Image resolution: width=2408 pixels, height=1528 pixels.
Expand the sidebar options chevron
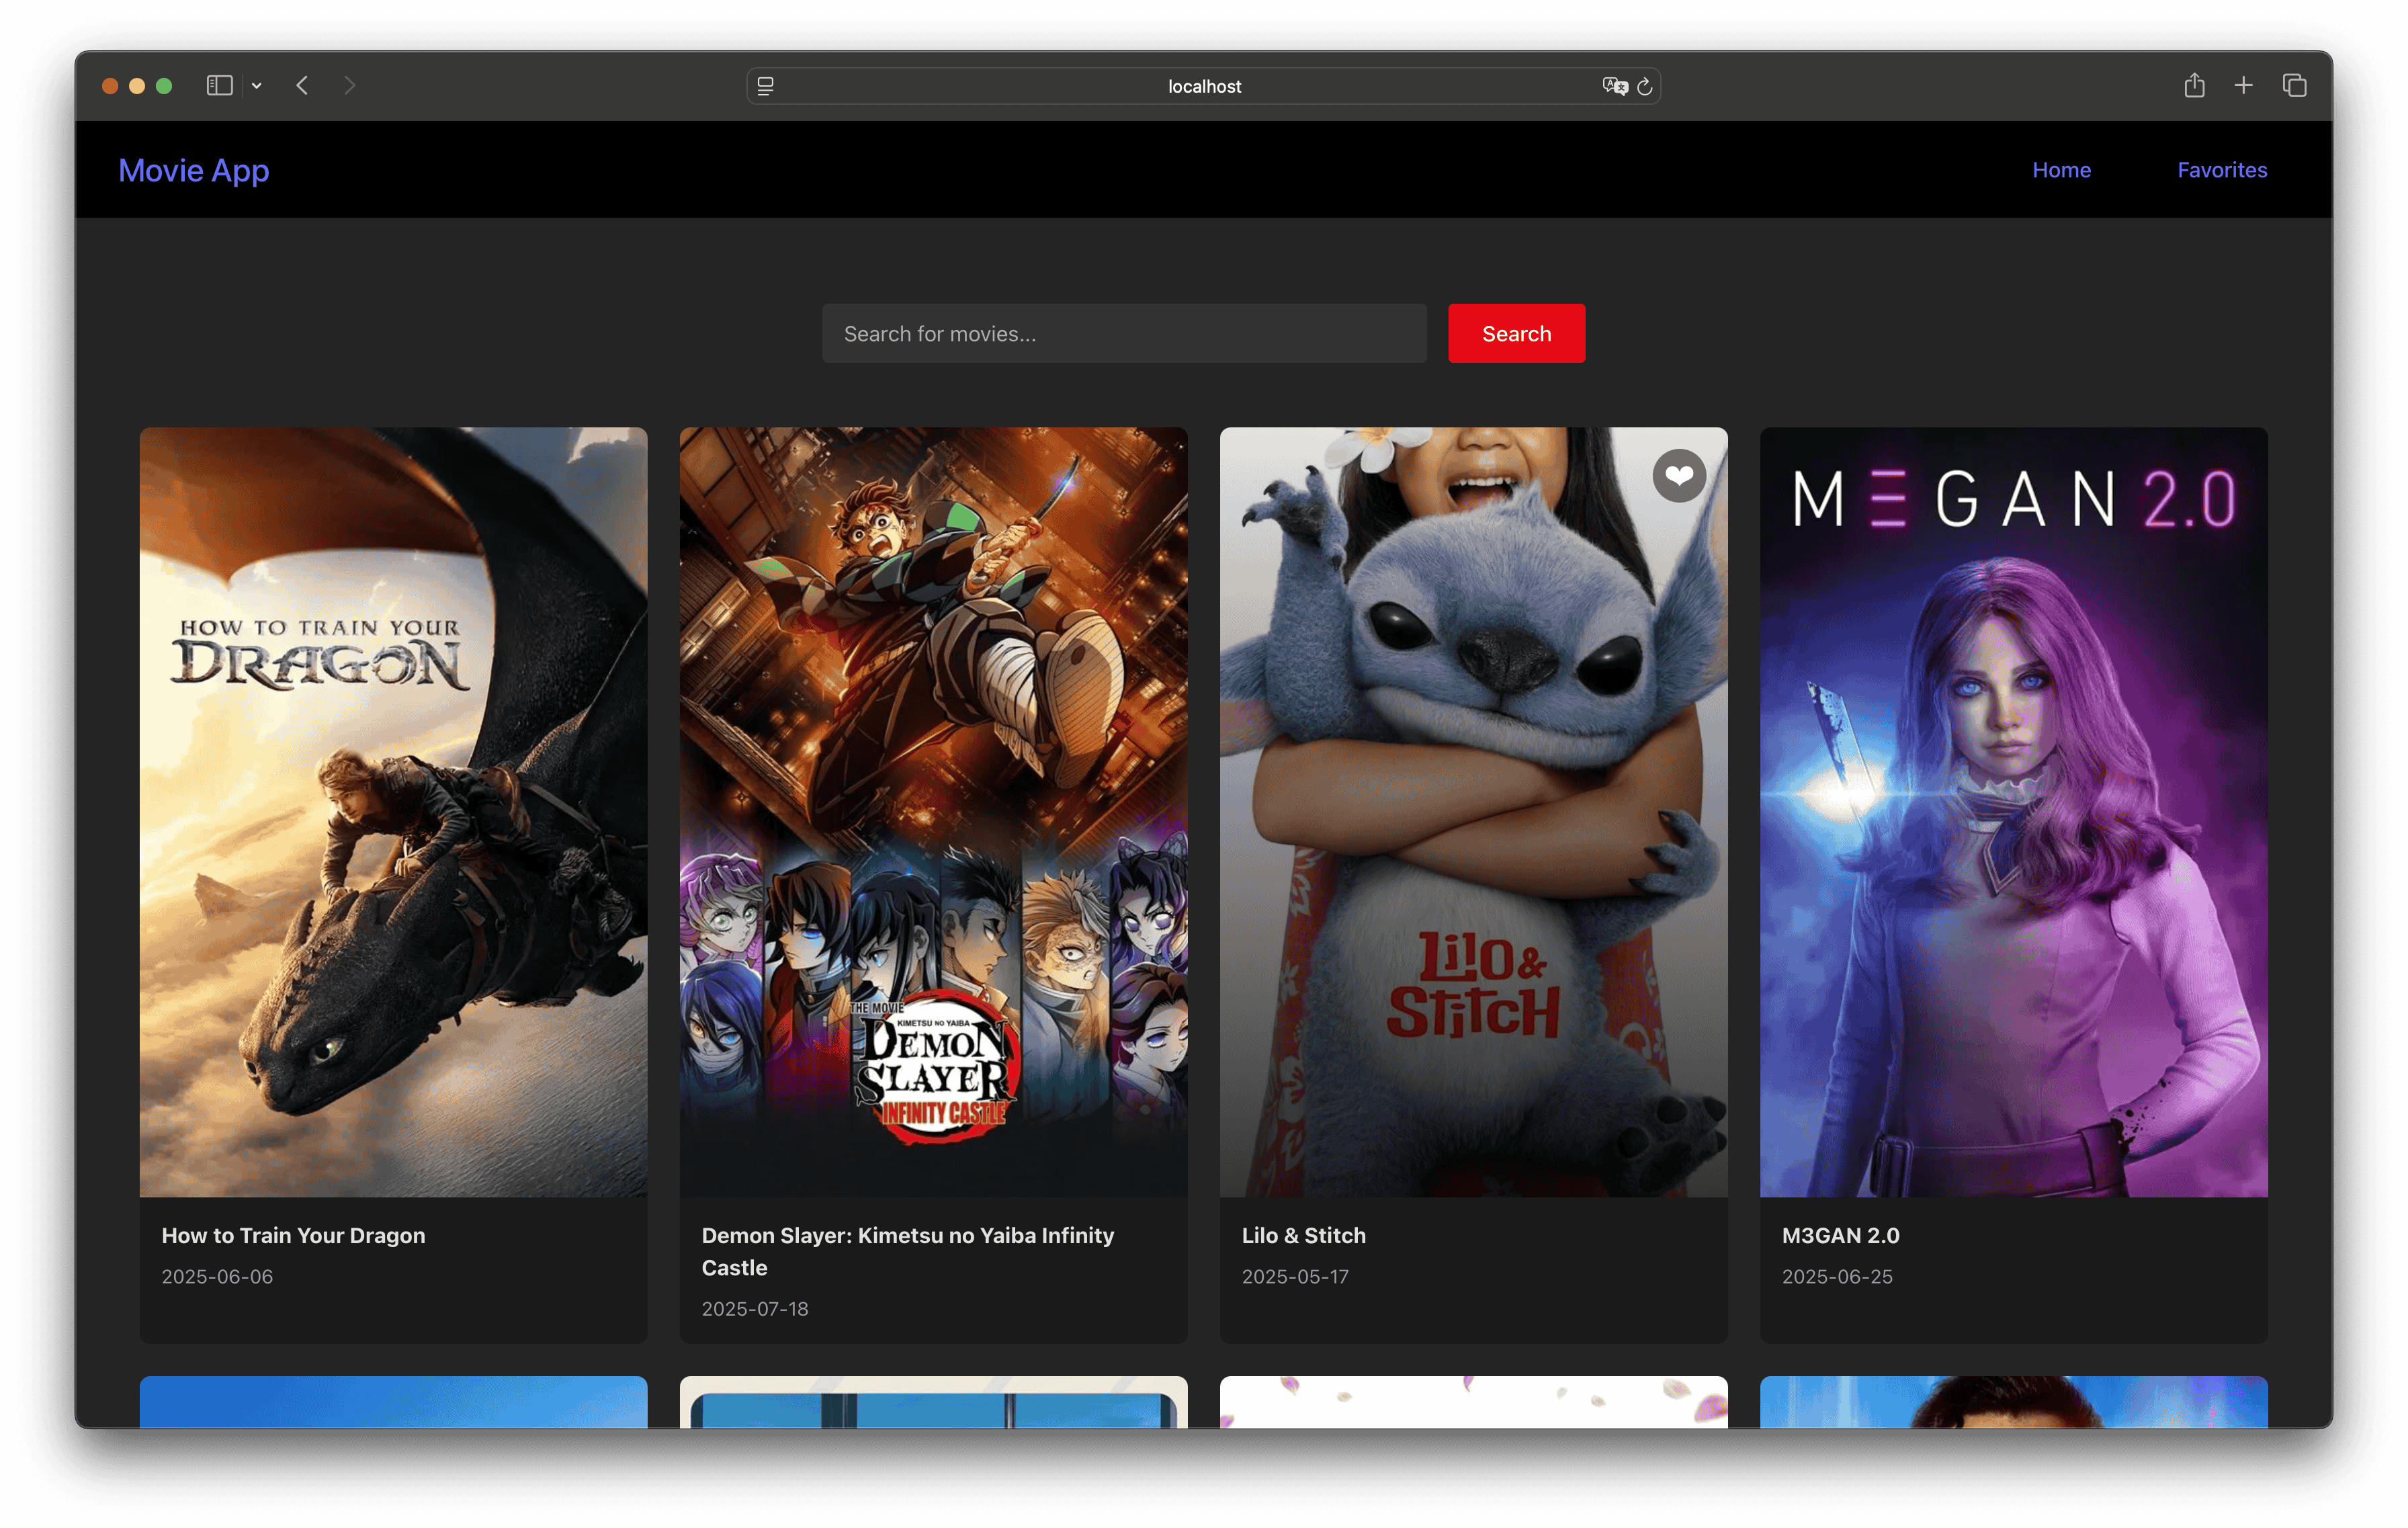(x=257, y=86)
